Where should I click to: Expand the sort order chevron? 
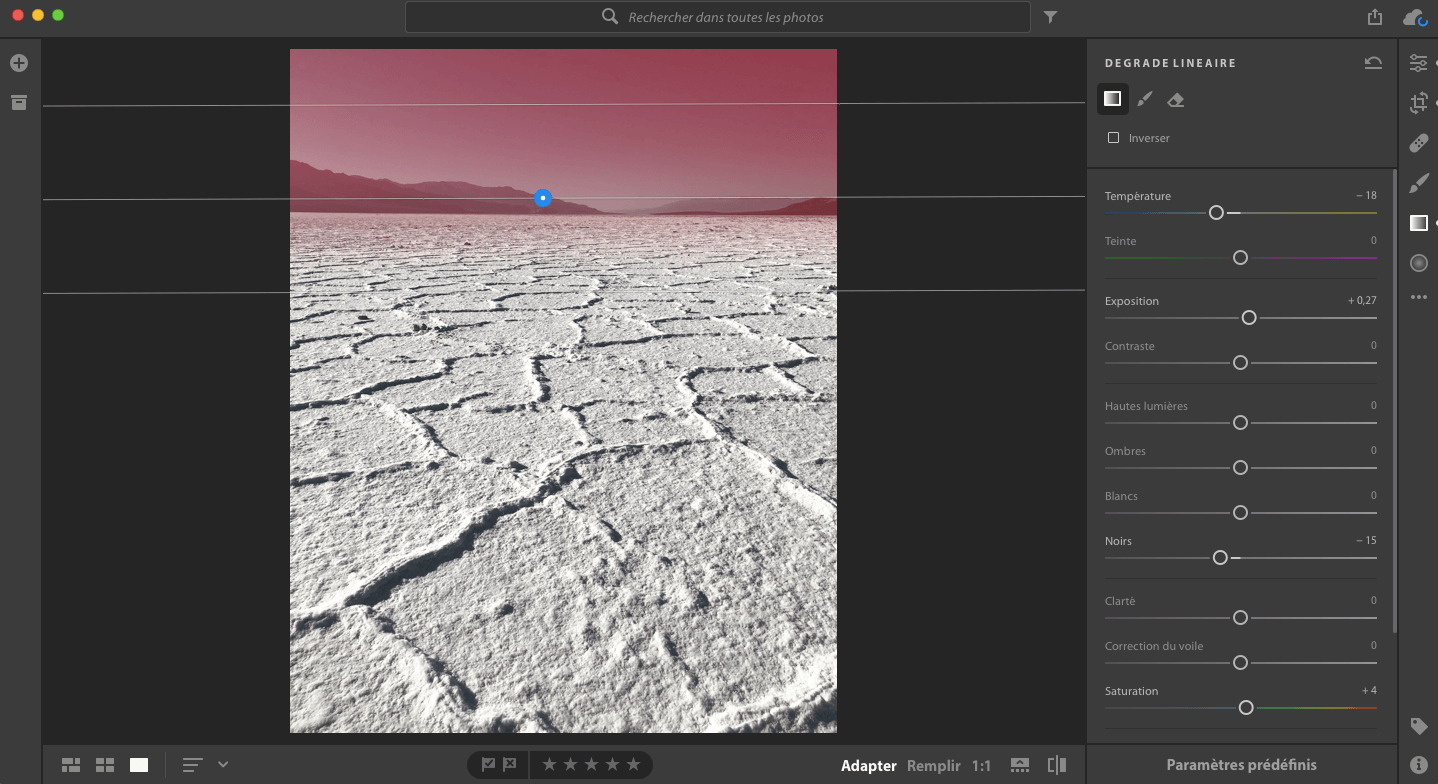(223, 765)
